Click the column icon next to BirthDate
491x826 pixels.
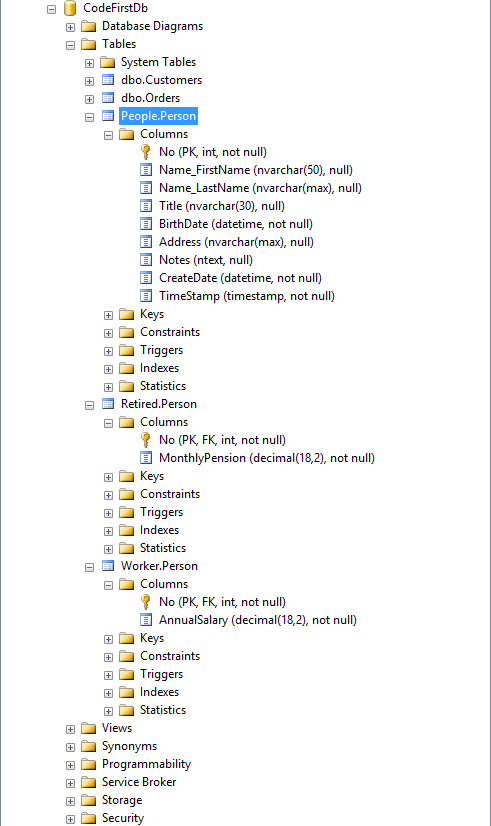click(146, 224)
